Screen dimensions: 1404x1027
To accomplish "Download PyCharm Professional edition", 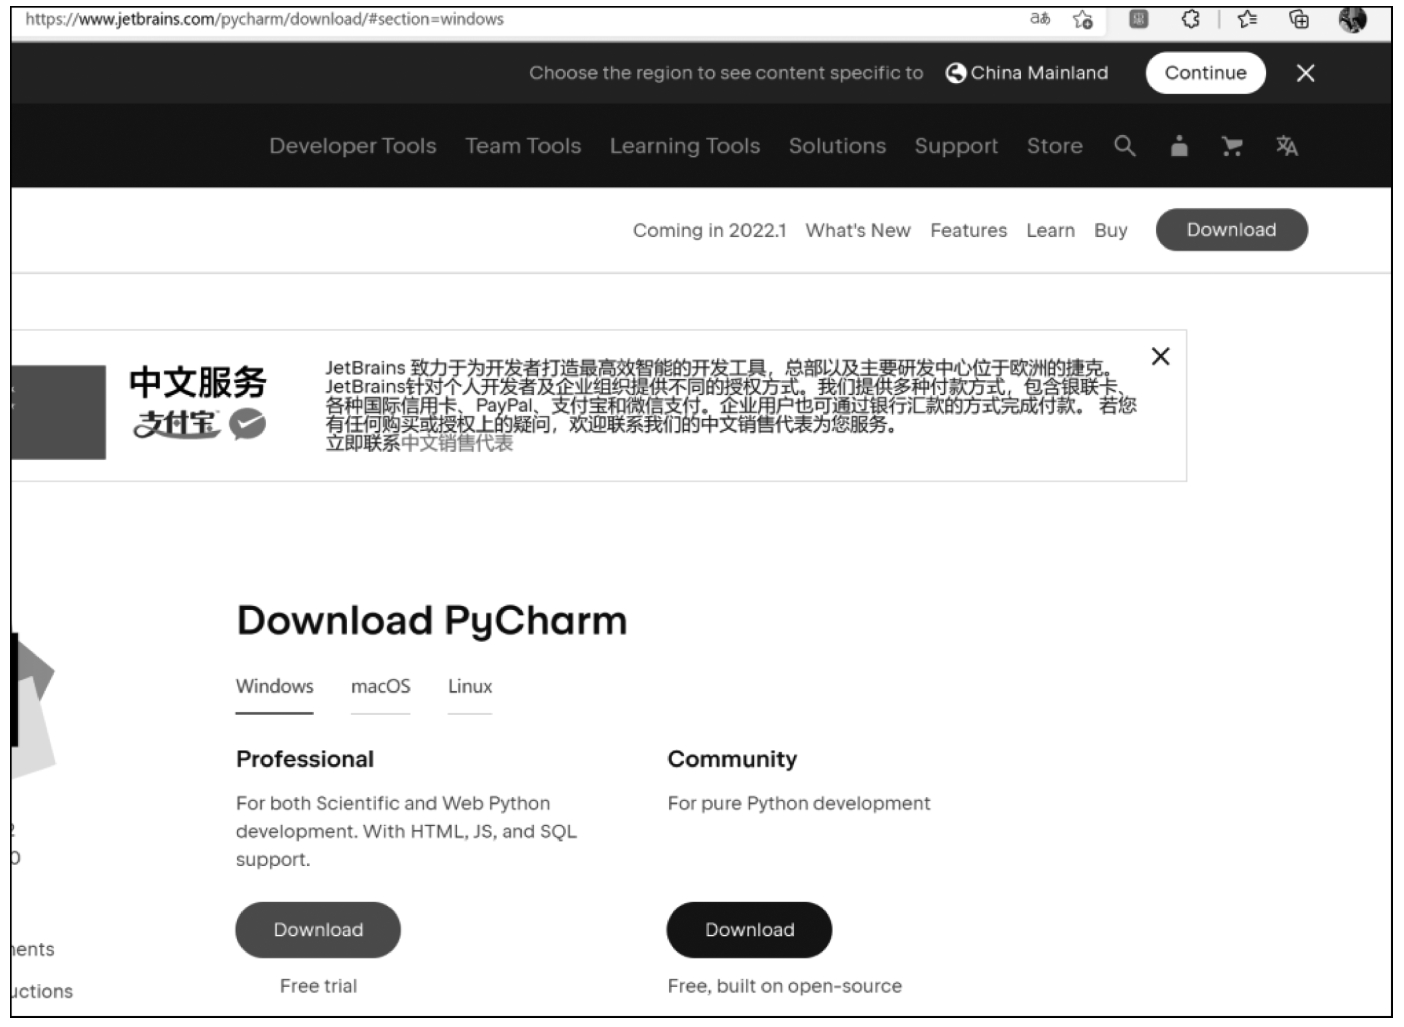I will (318, 930).
